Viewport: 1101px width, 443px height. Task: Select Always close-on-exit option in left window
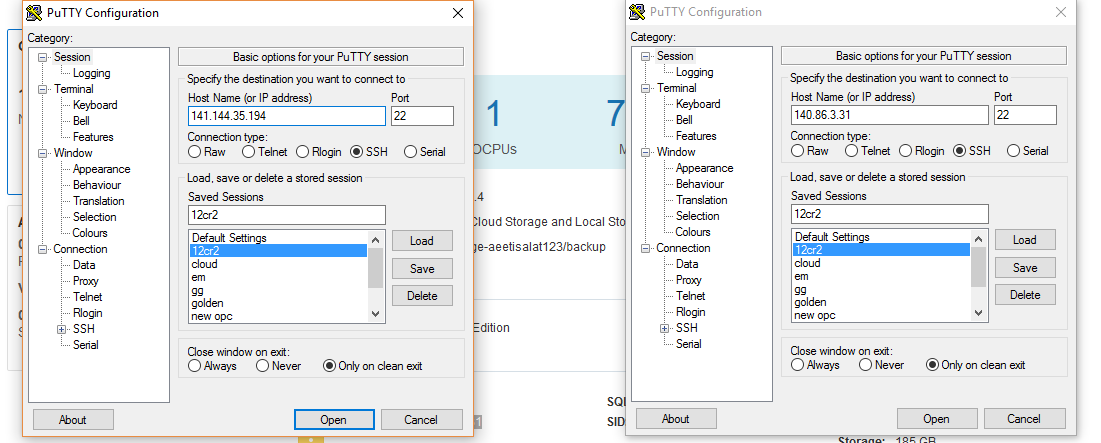coord(195,366)
